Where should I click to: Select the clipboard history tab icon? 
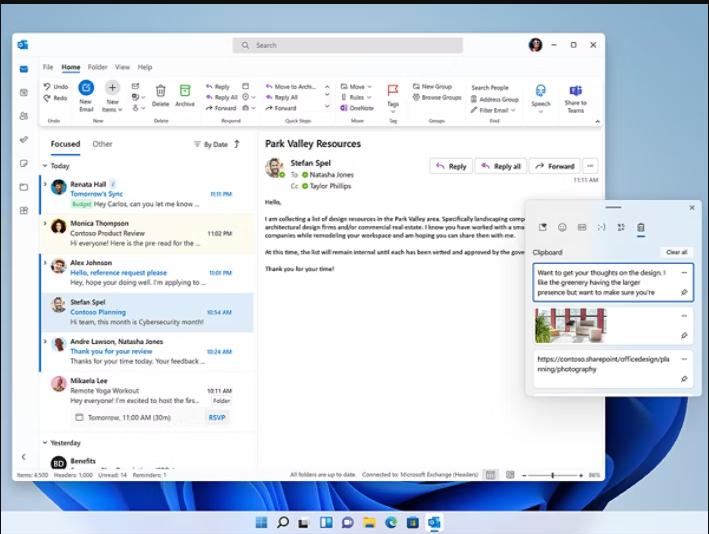click(x=641, y=227)
